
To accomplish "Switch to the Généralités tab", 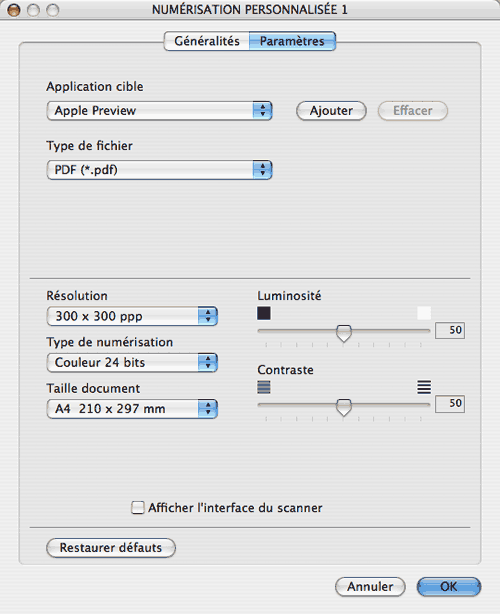I will pos(207,41).
